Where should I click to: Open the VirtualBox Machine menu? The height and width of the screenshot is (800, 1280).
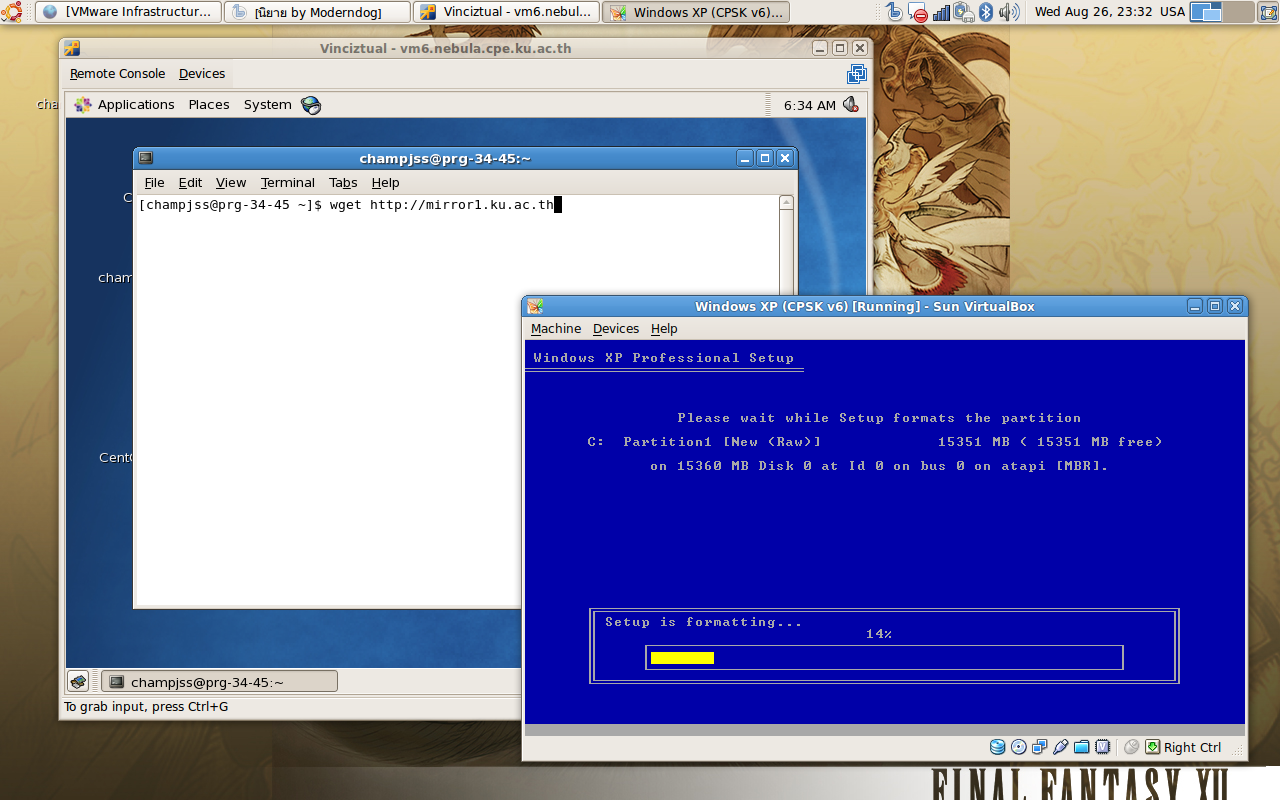click(556, 329)
